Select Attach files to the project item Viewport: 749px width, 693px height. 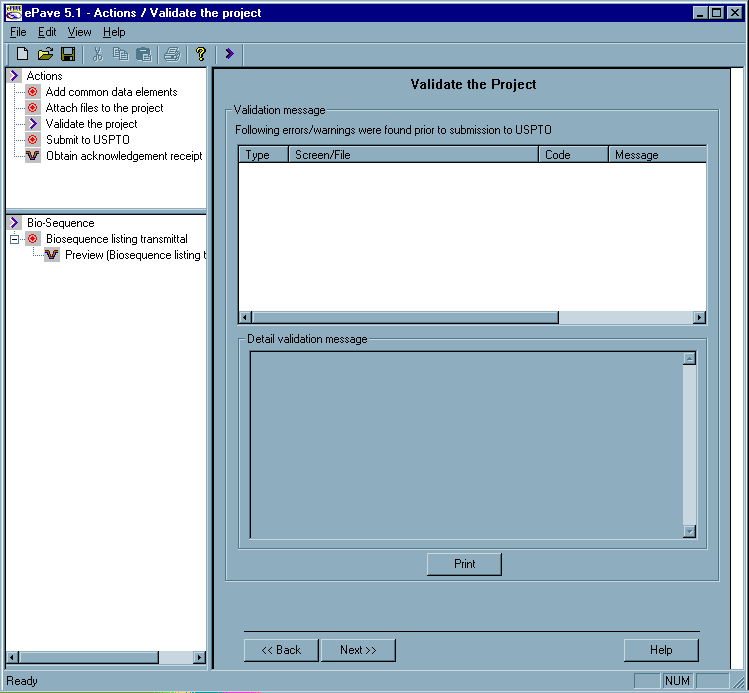coord(105,108)
